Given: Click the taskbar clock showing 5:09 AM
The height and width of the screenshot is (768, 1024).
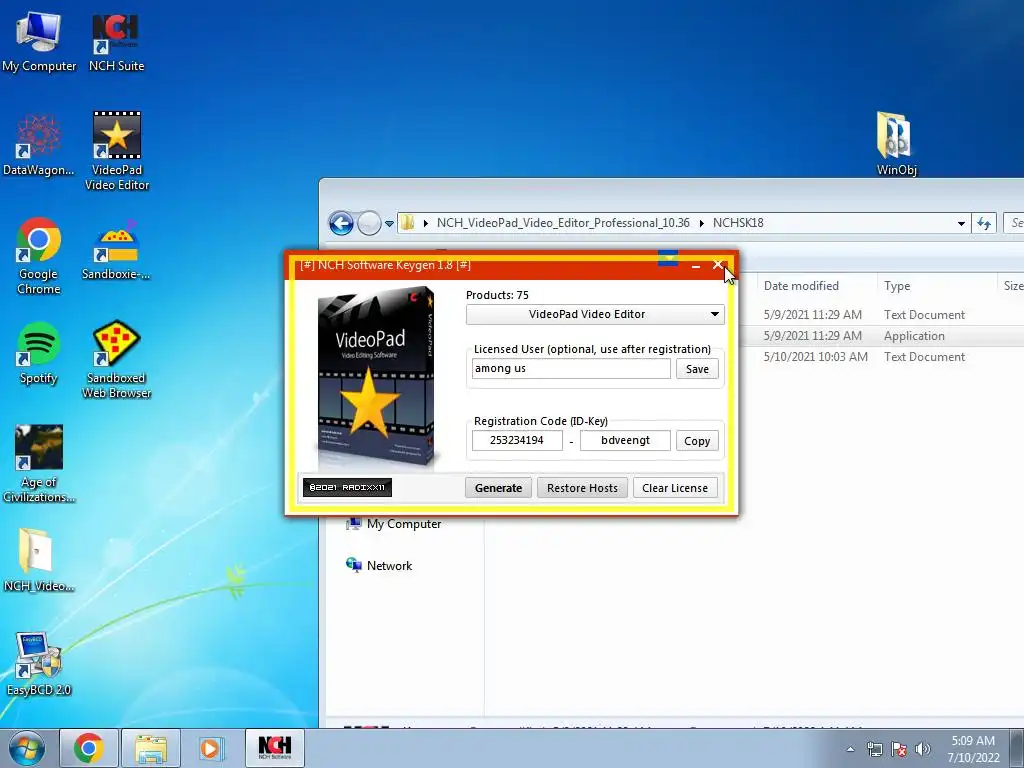Looking at the screenshot, I should click(x=973, y=749).
